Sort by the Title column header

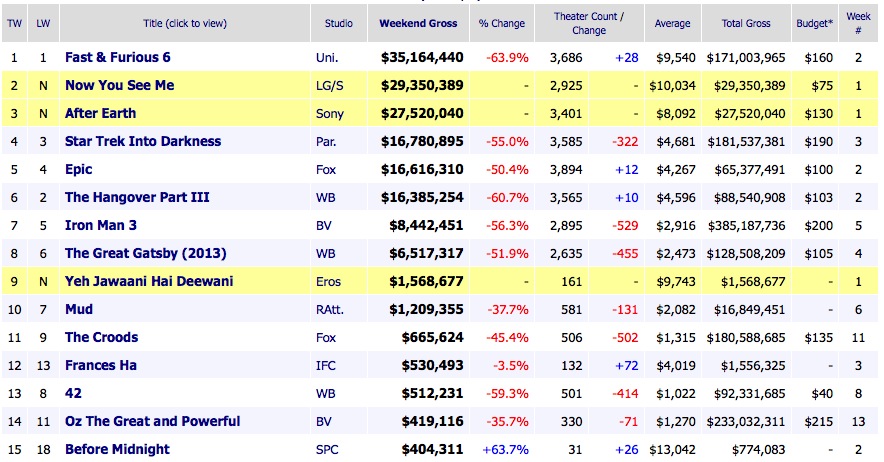point(185,24)
